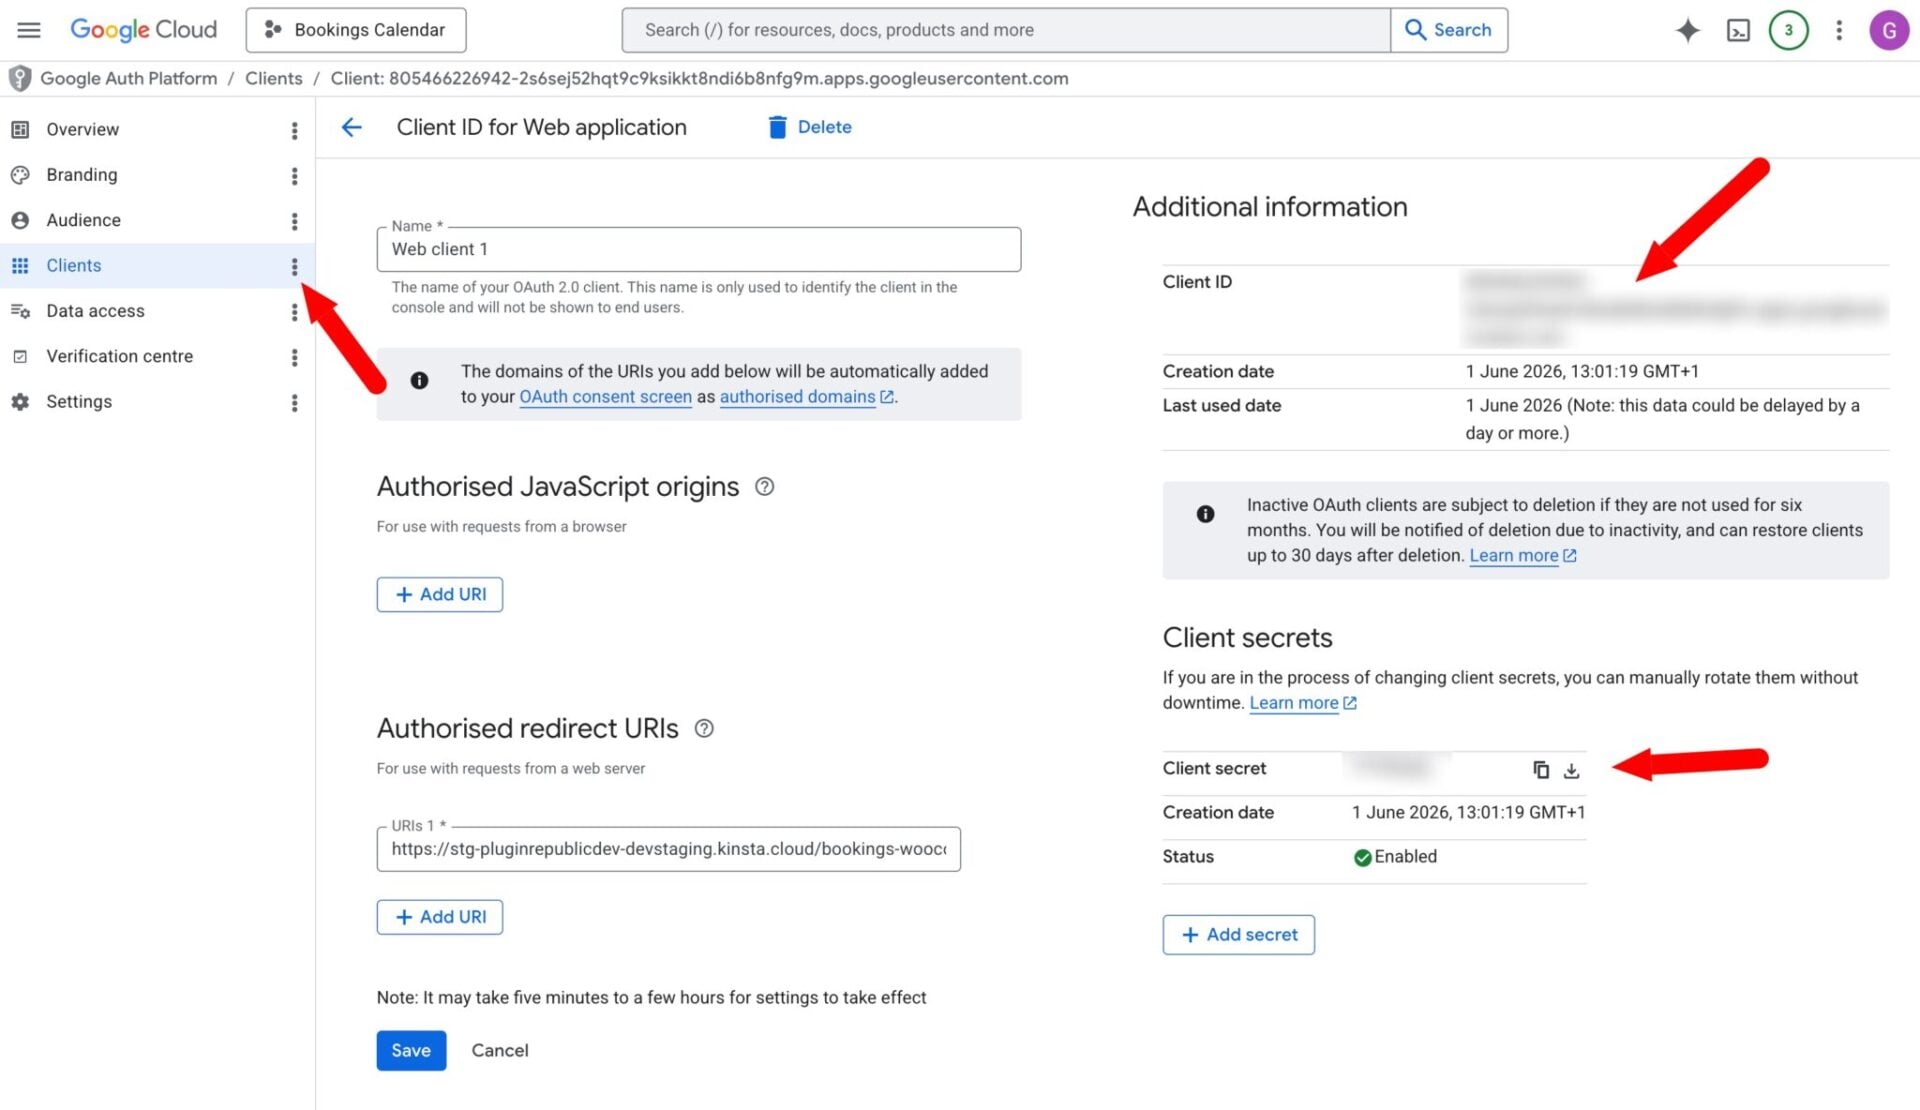Click the Client breadcrumb ending in googleusercontent.com

click(699, 78)
